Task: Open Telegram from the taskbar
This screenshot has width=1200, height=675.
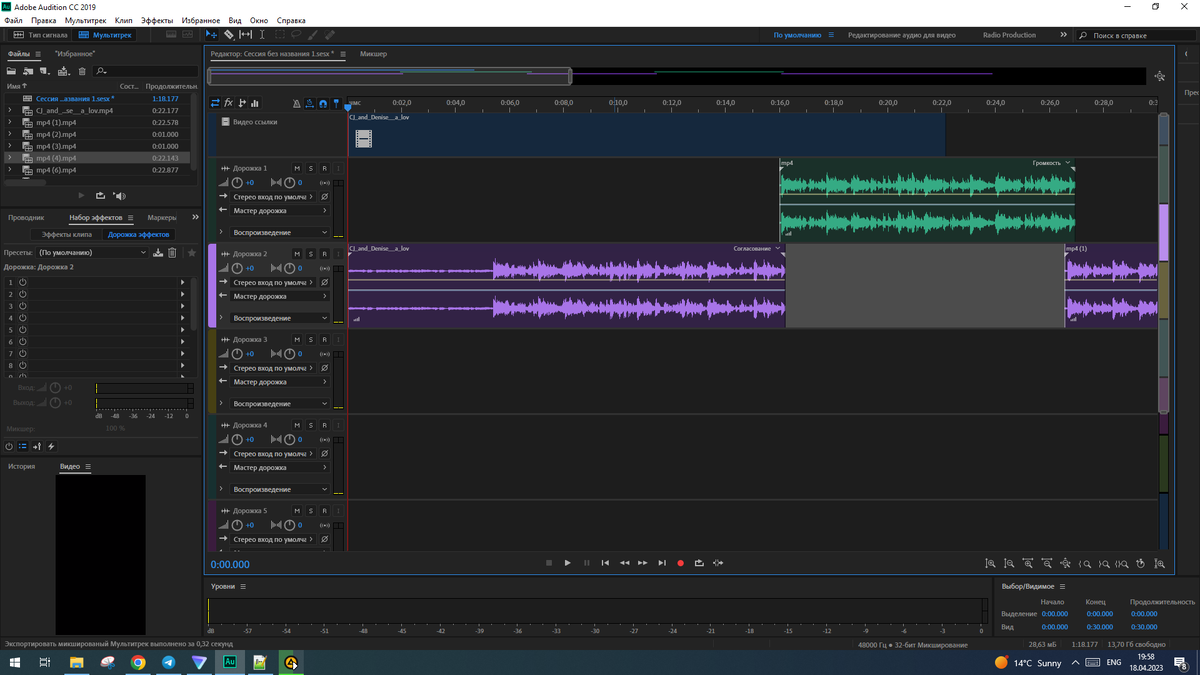Action: [x=168, y=662]
